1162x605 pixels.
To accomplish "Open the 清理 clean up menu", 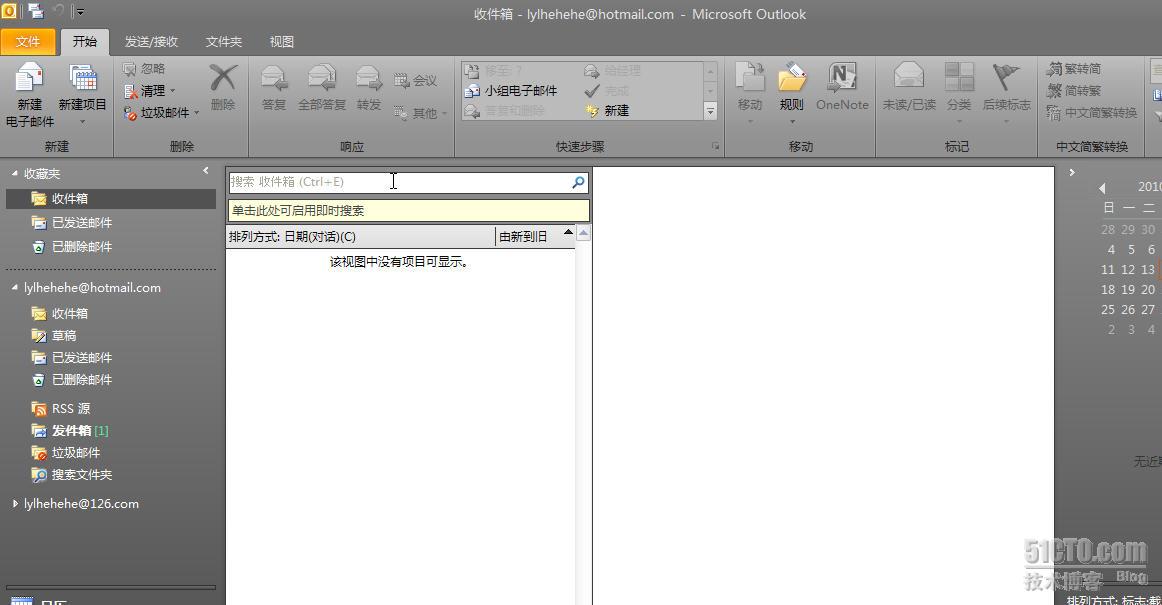I will click(x=150, y=90).
